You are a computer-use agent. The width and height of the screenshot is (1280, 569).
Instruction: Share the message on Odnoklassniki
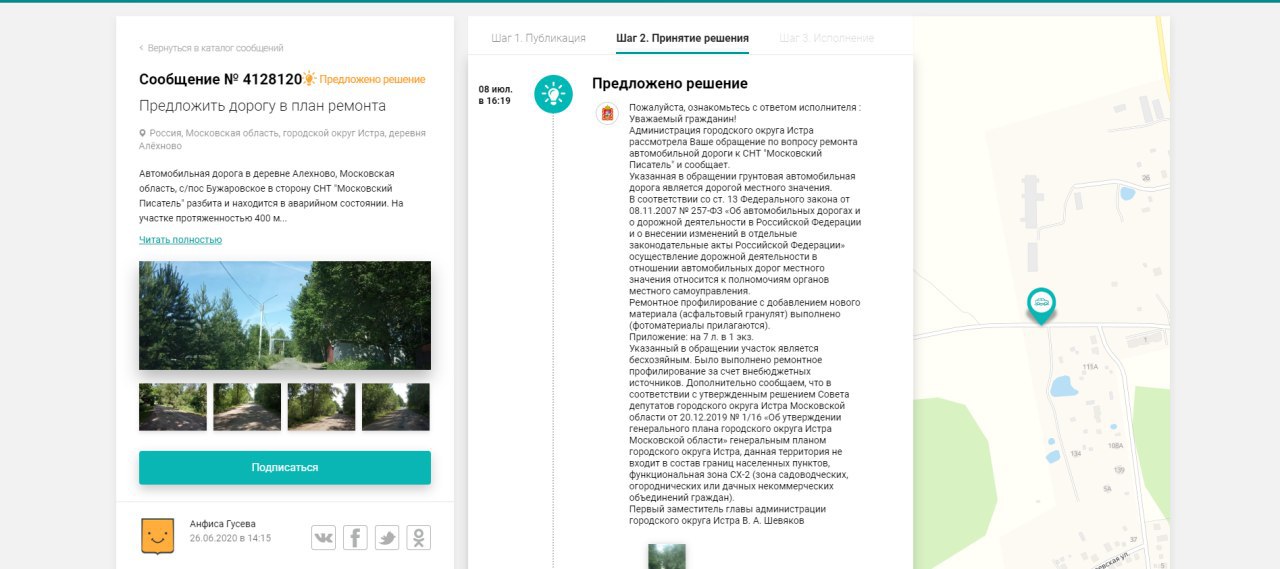[418, 537]
